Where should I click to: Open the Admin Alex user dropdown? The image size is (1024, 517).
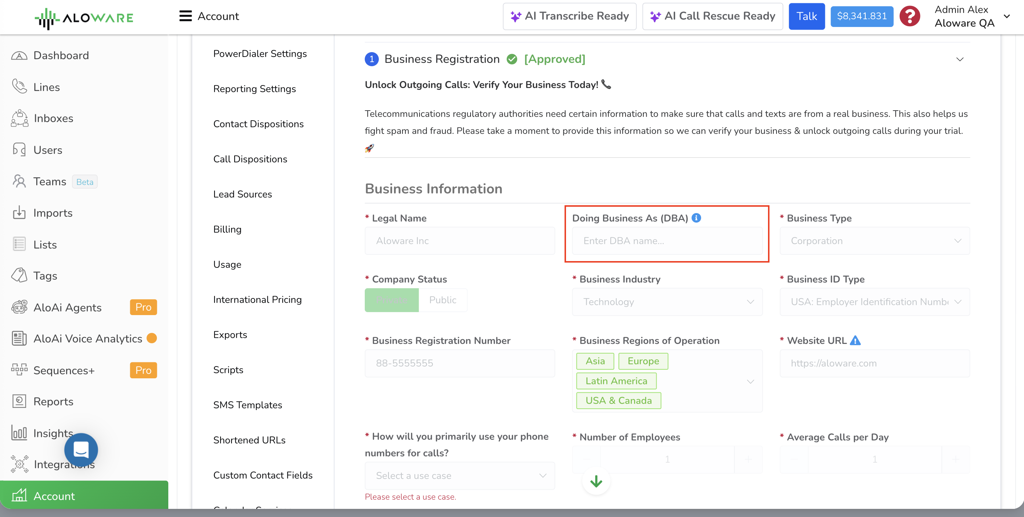pos(973,16)
